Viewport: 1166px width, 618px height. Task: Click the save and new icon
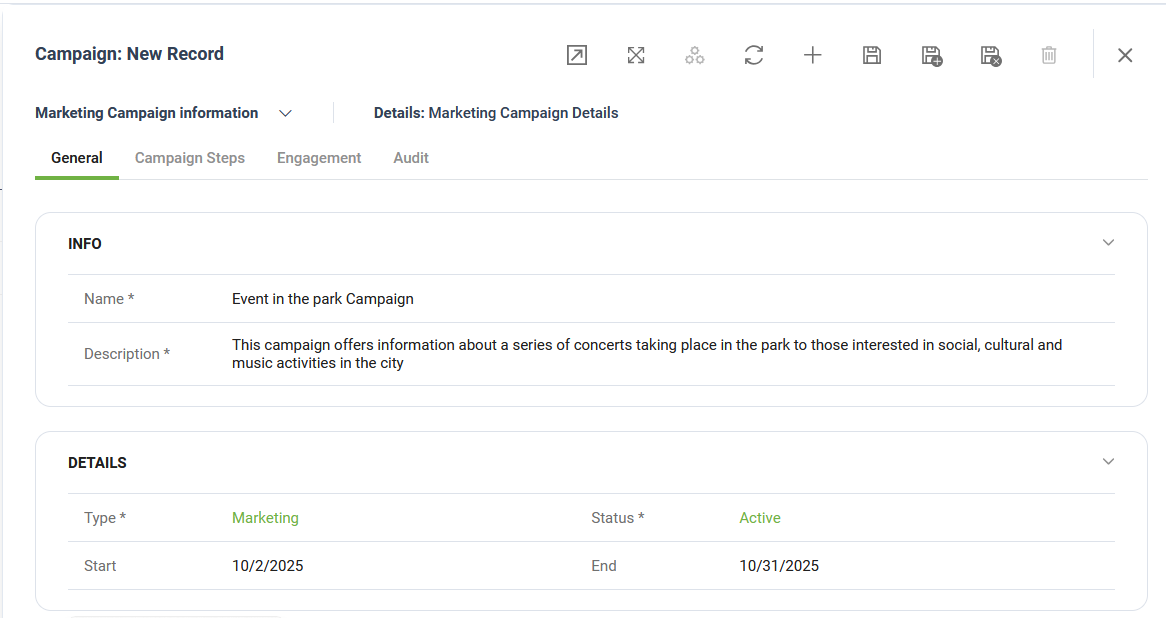click(931, 56)
